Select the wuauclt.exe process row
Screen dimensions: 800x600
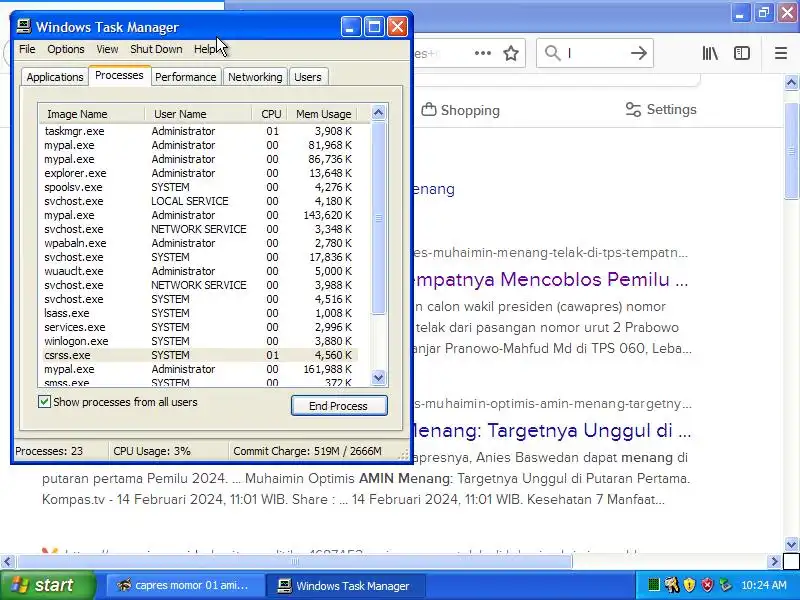[199, 271]
